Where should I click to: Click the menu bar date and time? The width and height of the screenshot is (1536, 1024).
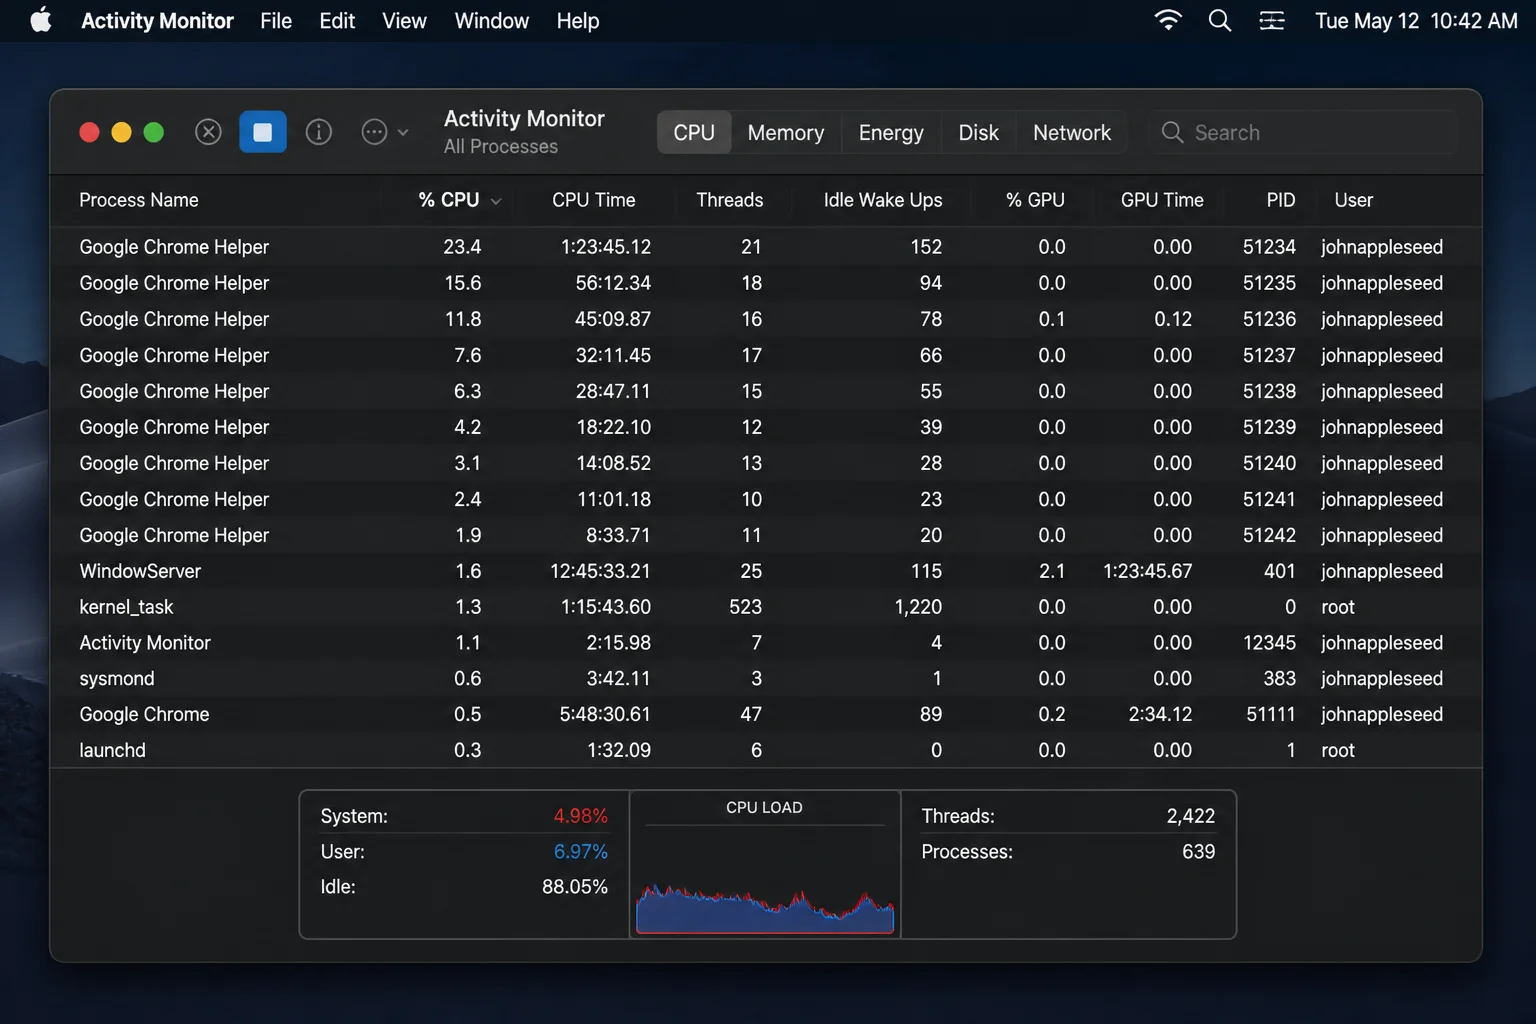click(x=1416, y=20)
